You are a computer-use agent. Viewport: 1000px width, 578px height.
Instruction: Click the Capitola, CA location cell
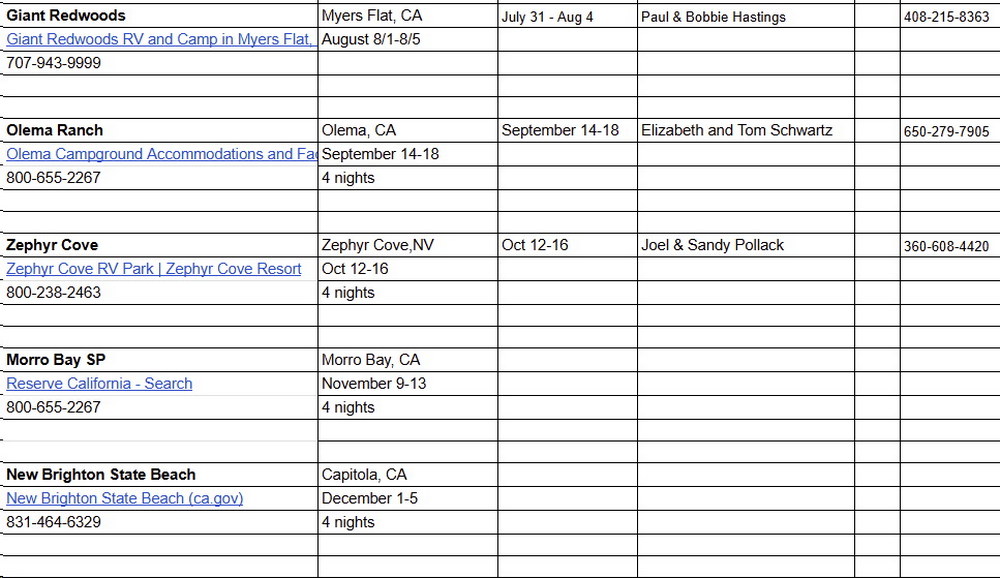coord(364,475)
